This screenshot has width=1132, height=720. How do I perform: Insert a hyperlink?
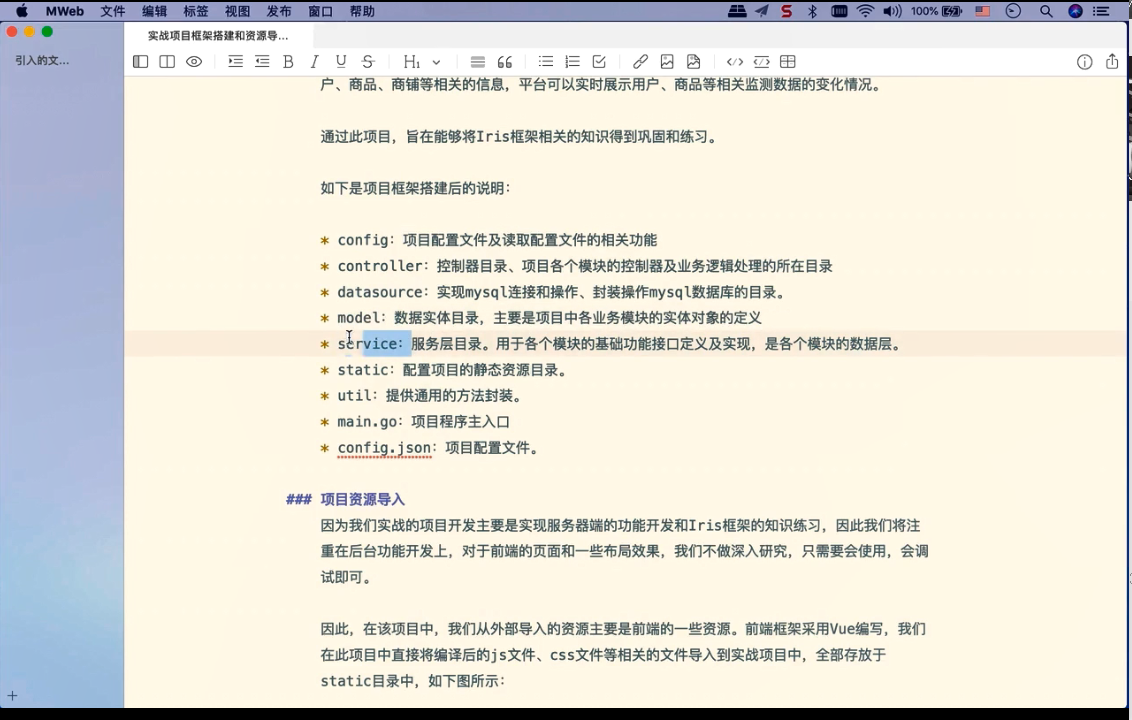640,62
